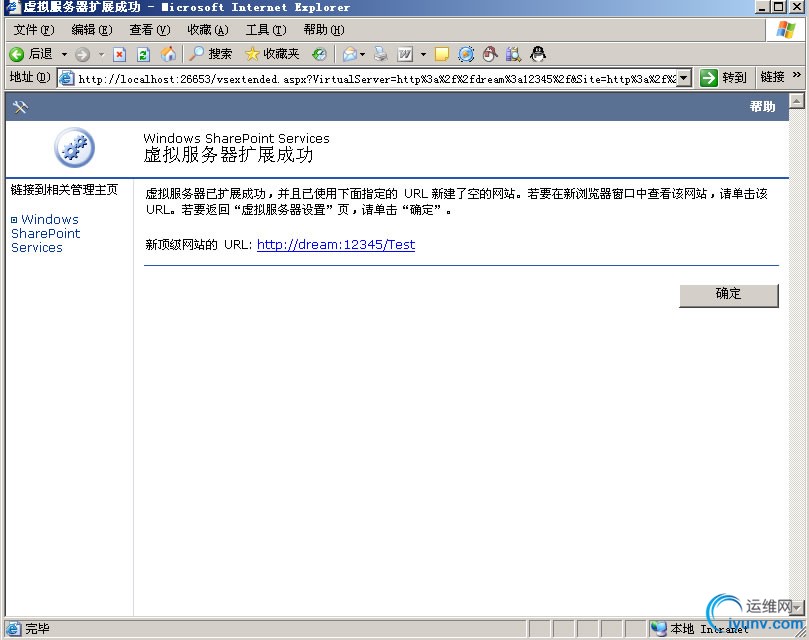This screenshot has height=640, width=809.
Task: Click the Windows SharePoint Services header text
Action: click(236, 138)
